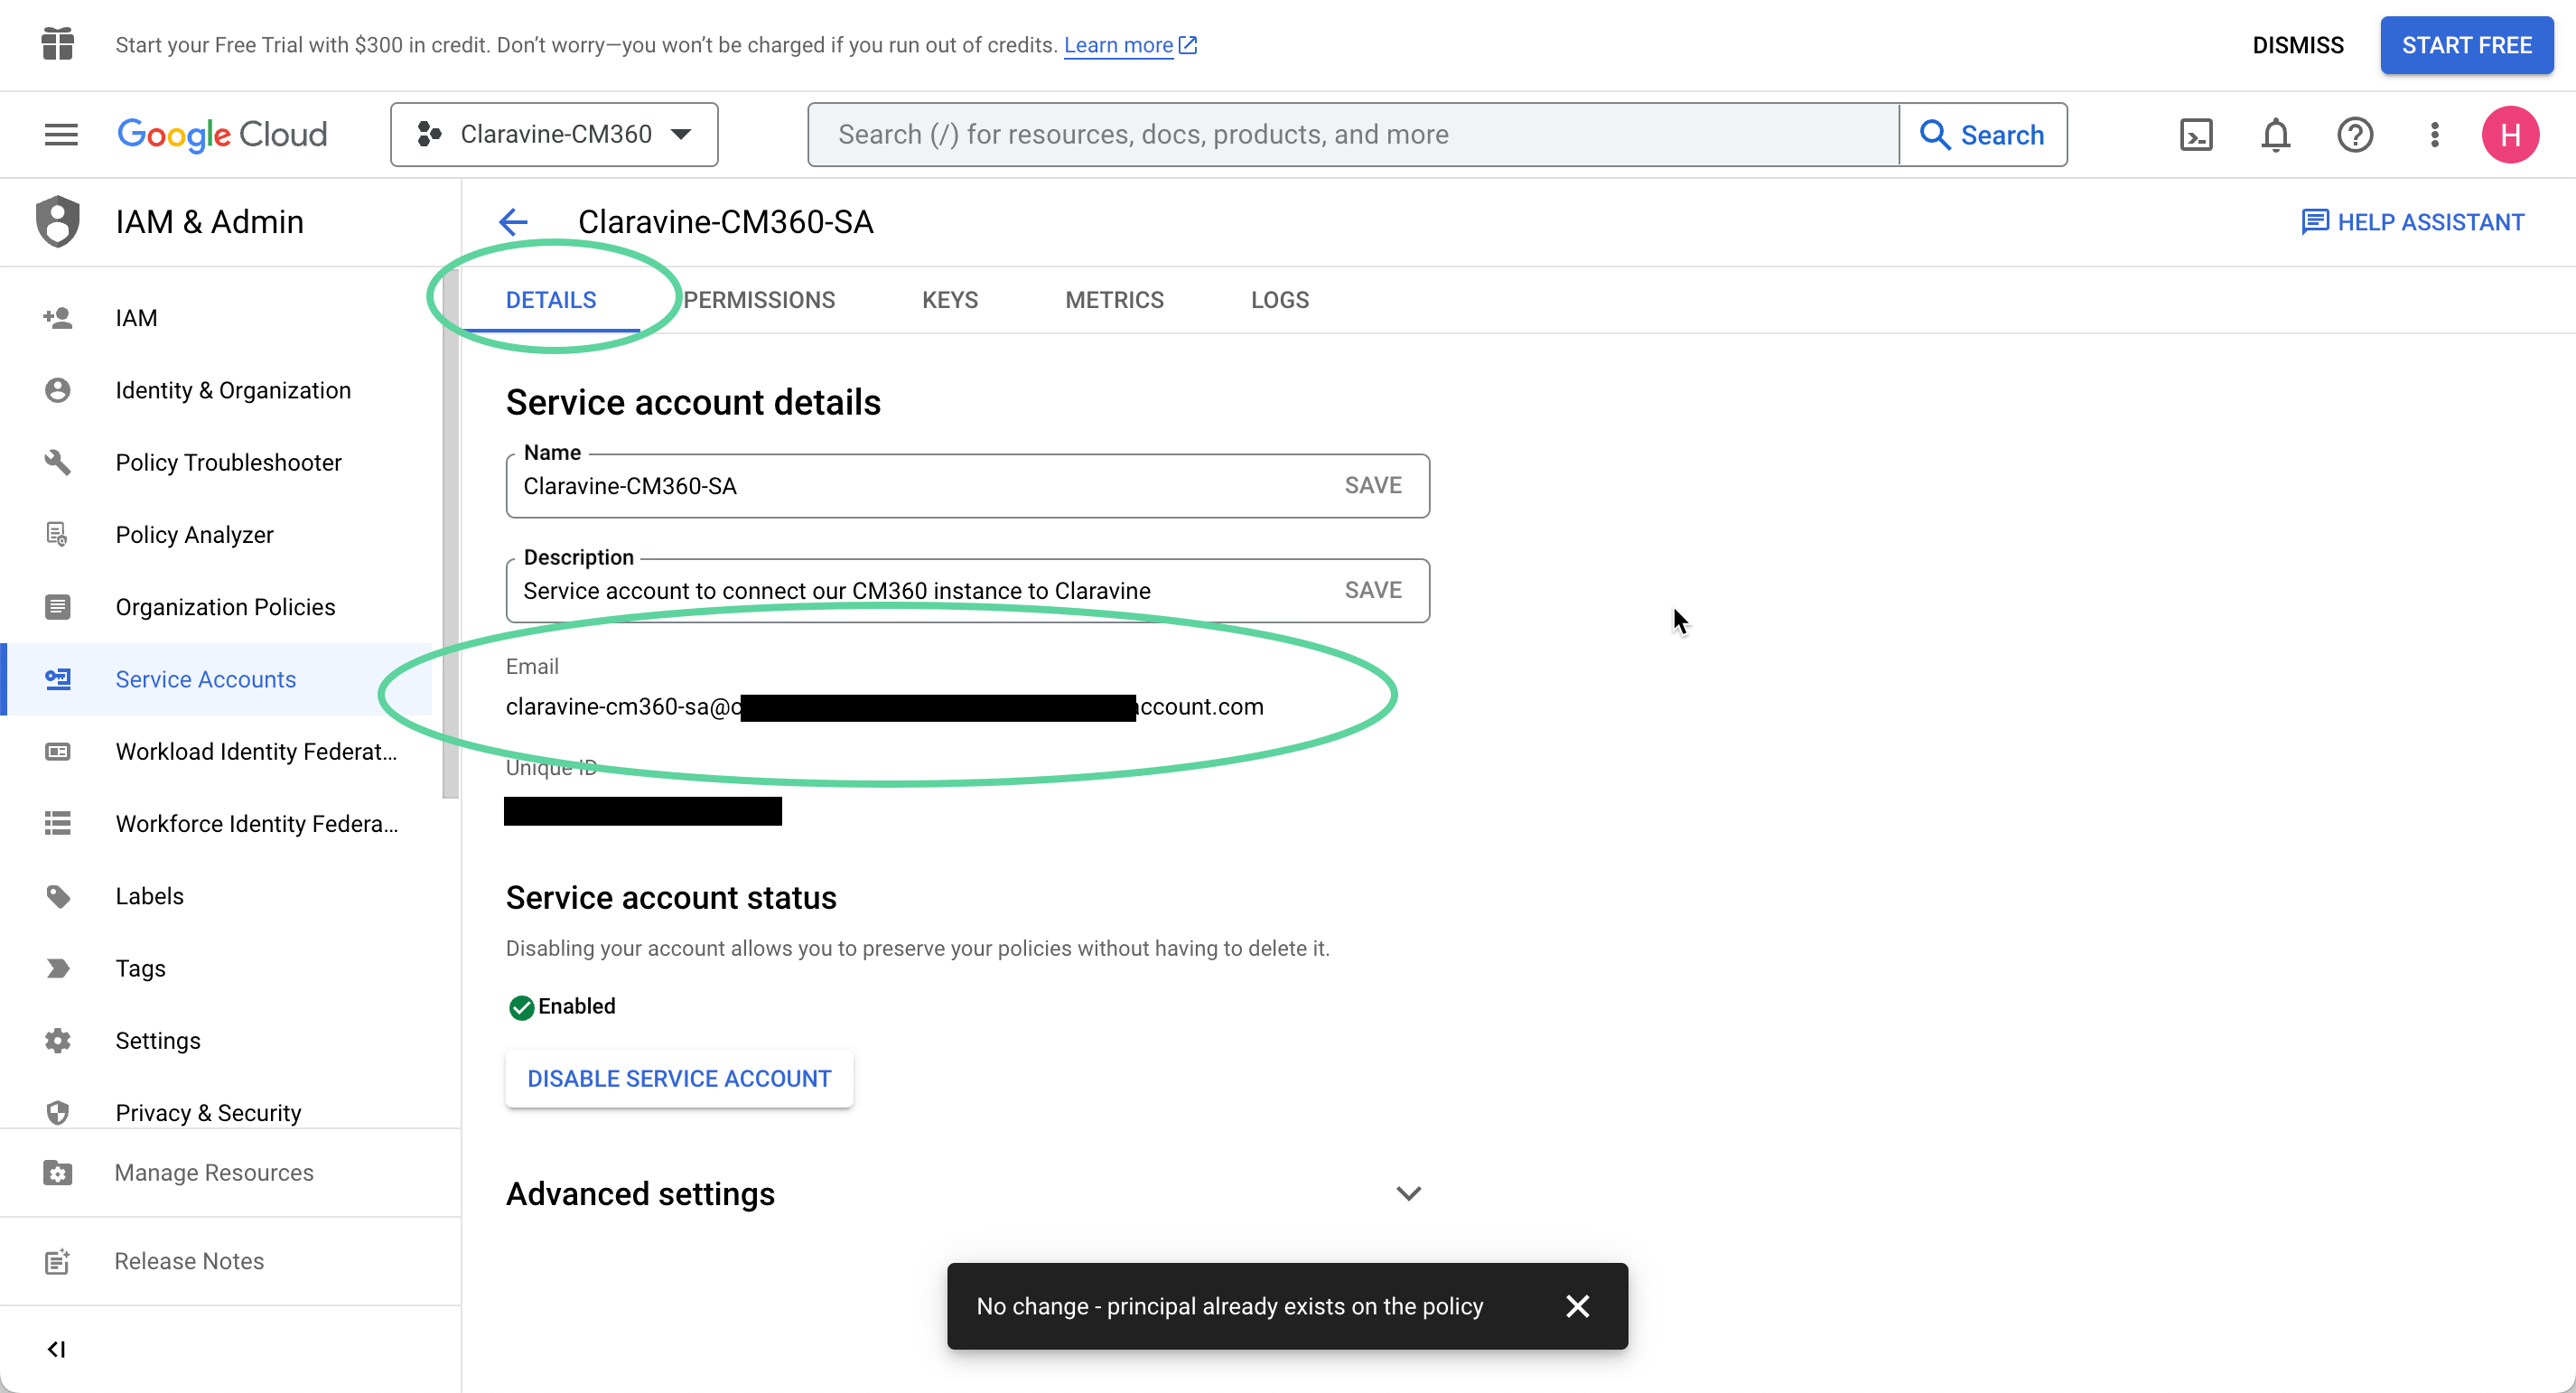Open the three-dot settings menu
The height and width of the screenshot is (1393, 2576).
pyautogui.click(x=2434, y=135)
